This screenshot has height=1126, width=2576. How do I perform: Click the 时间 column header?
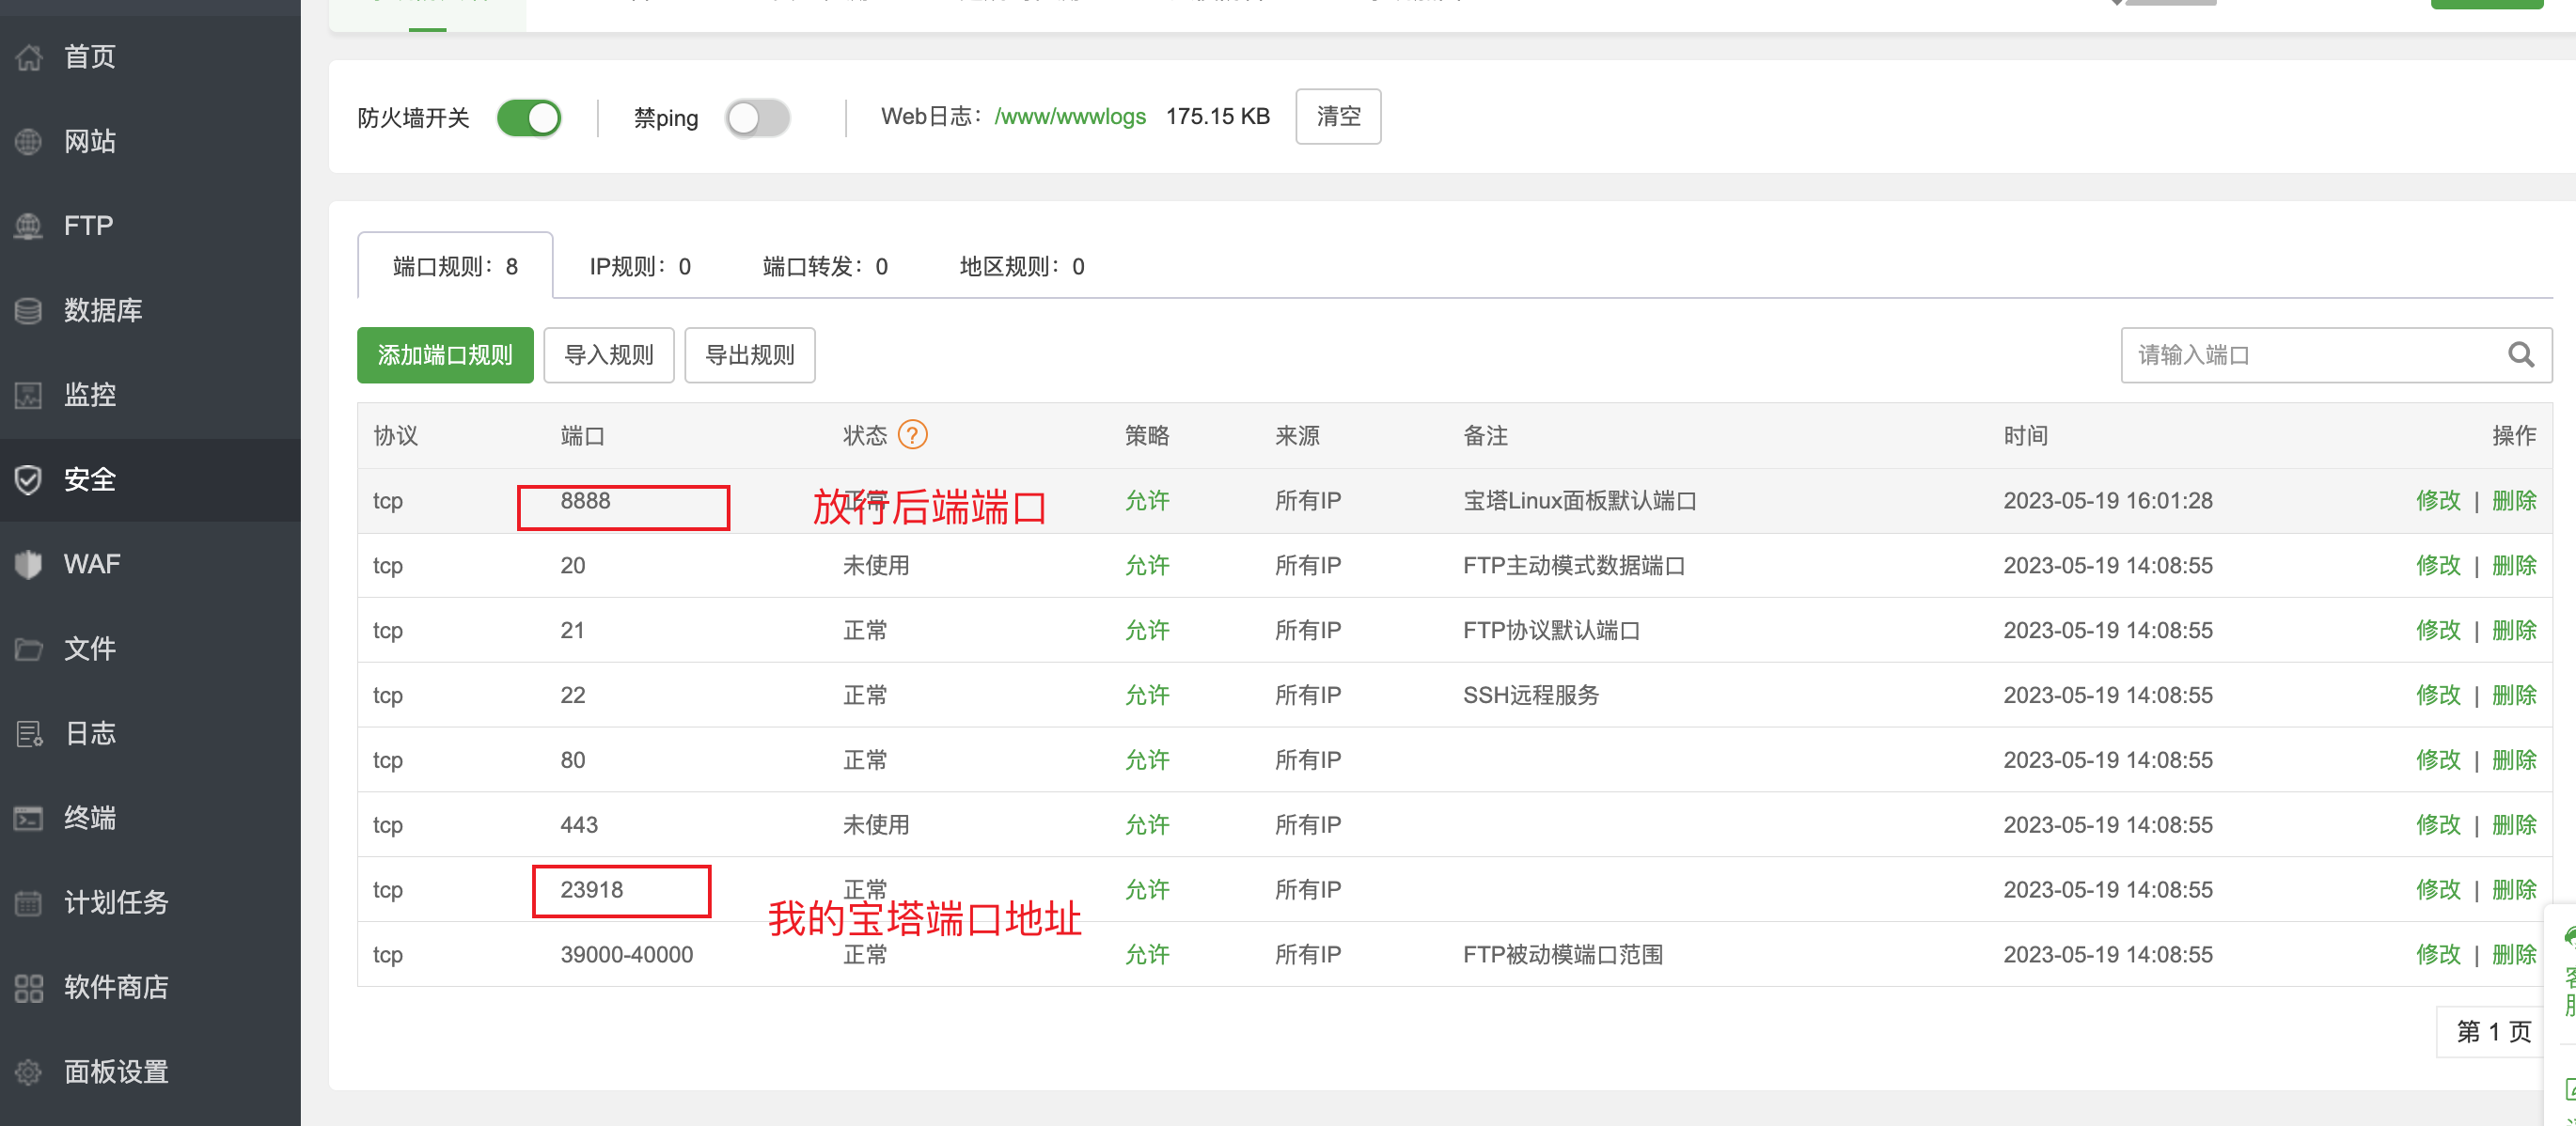click(2025, 435)
